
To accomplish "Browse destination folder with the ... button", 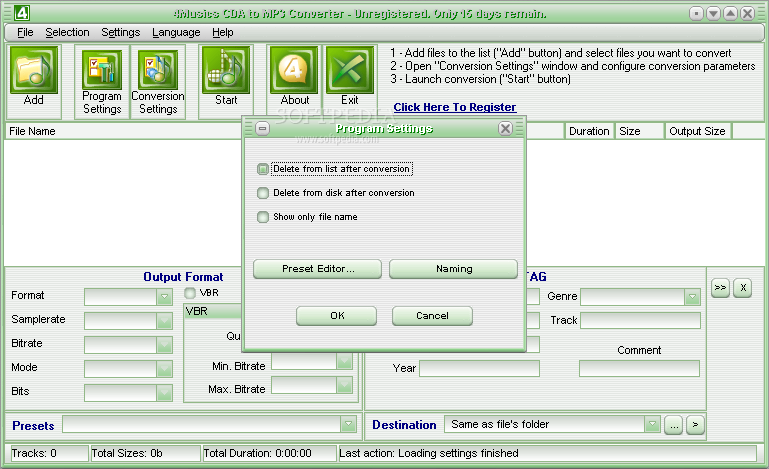I will [673, 425].
